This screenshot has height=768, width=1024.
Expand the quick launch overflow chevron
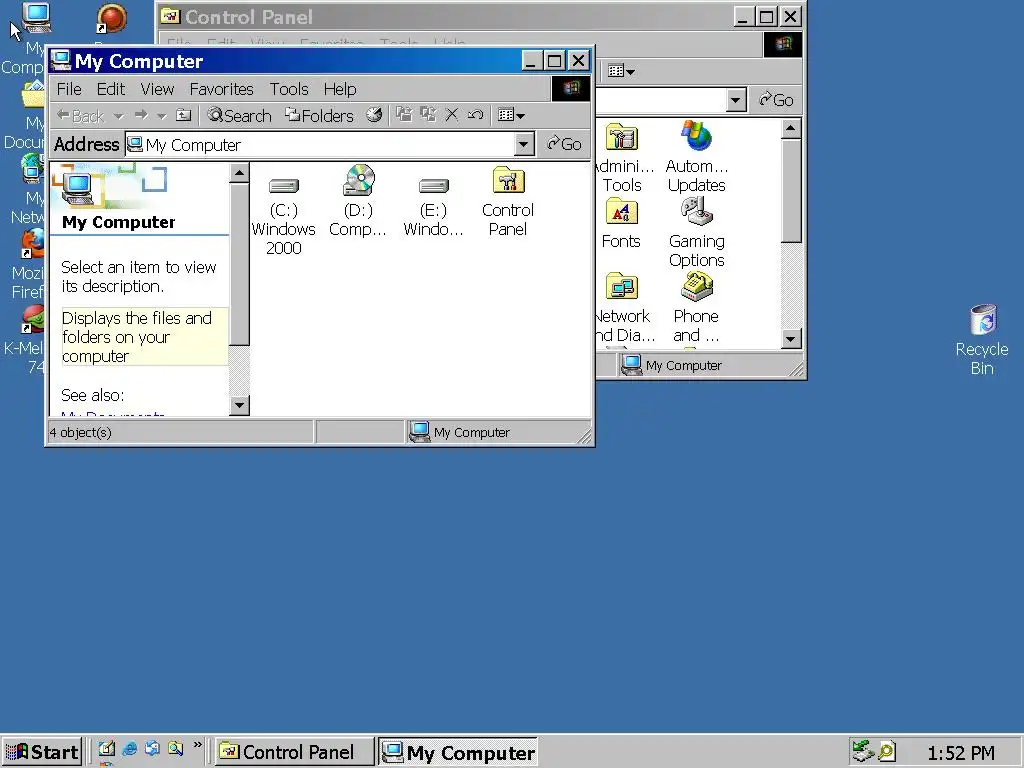(x=197, y=745)
